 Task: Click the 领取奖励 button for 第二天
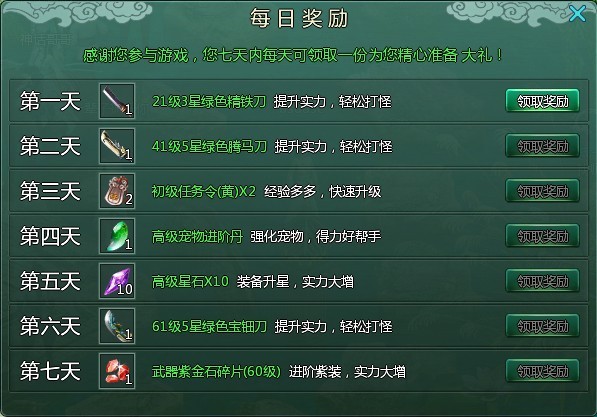pos(543,146)
